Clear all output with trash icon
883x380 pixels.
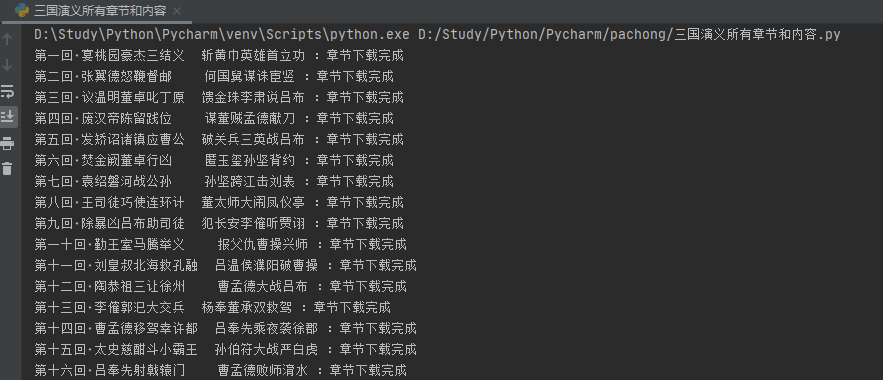(x=7, y=168)
